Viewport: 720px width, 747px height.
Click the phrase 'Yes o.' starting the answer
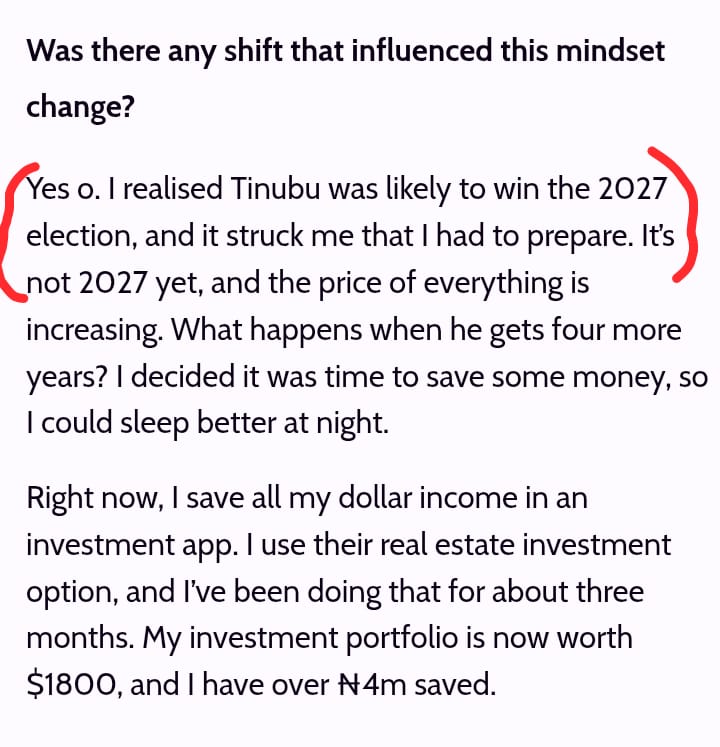pyautogui.click(x=63, y=188)
